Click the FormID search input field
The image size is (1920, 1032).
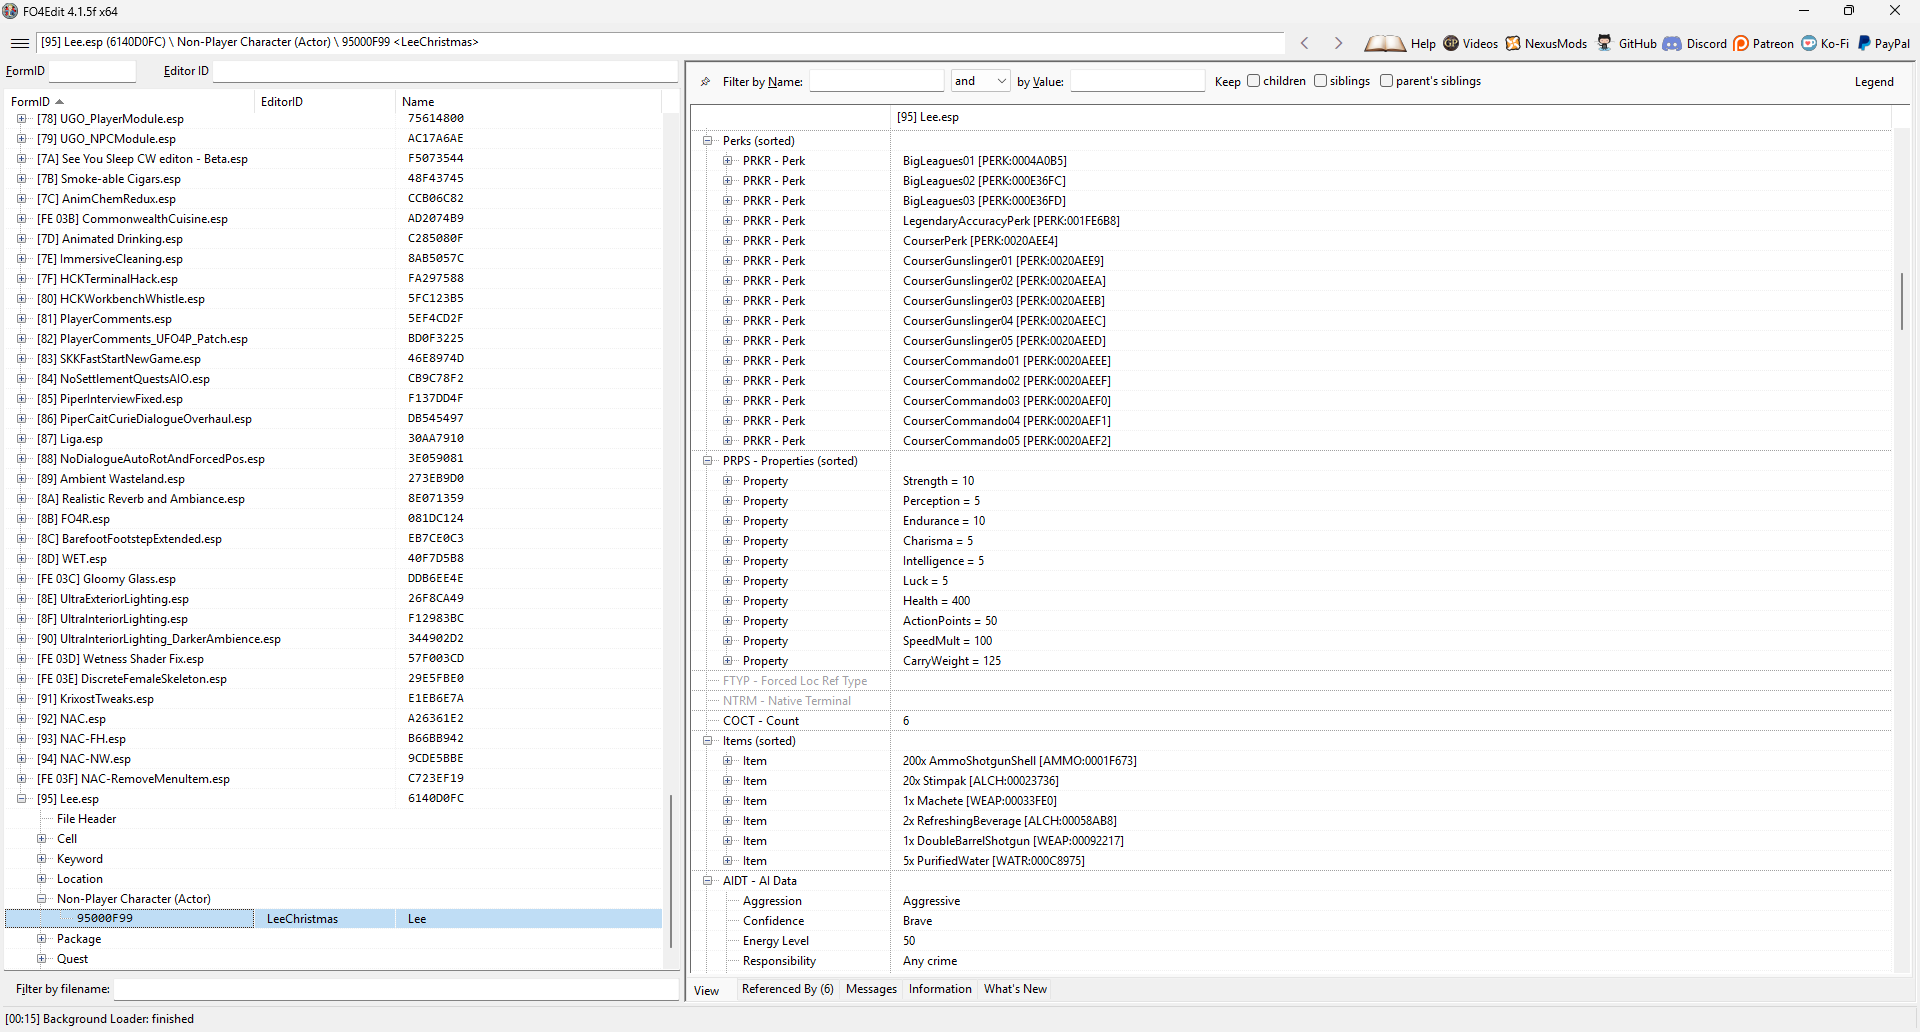click(92, 71)
